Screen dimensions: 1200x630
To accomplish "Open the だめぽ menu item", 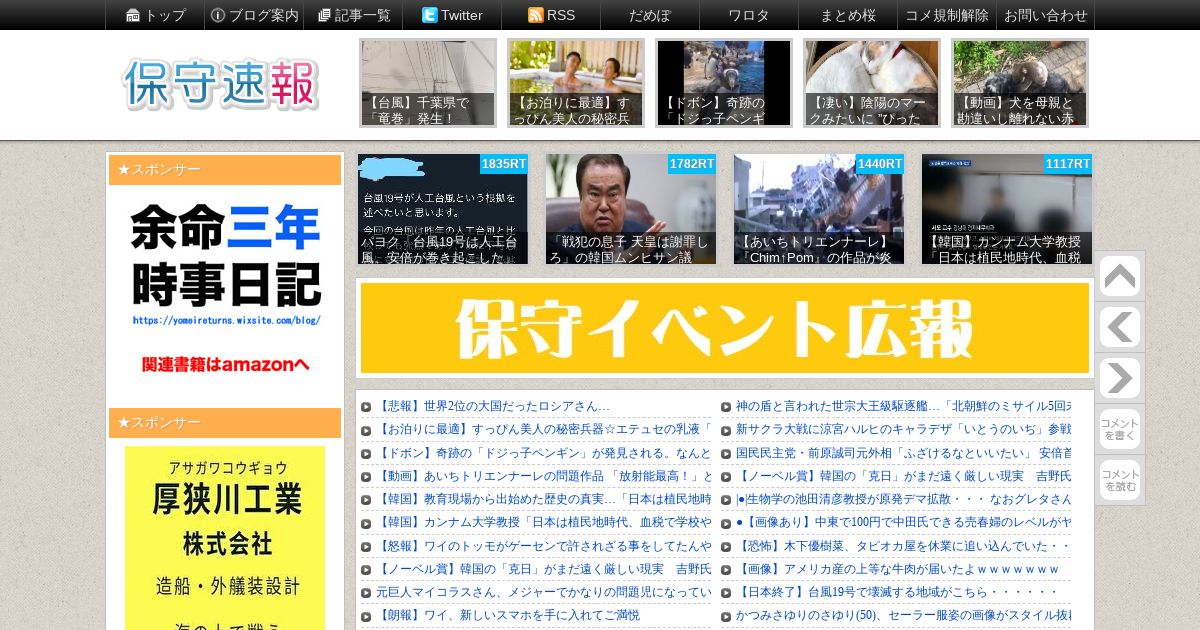I will [649, 15].
